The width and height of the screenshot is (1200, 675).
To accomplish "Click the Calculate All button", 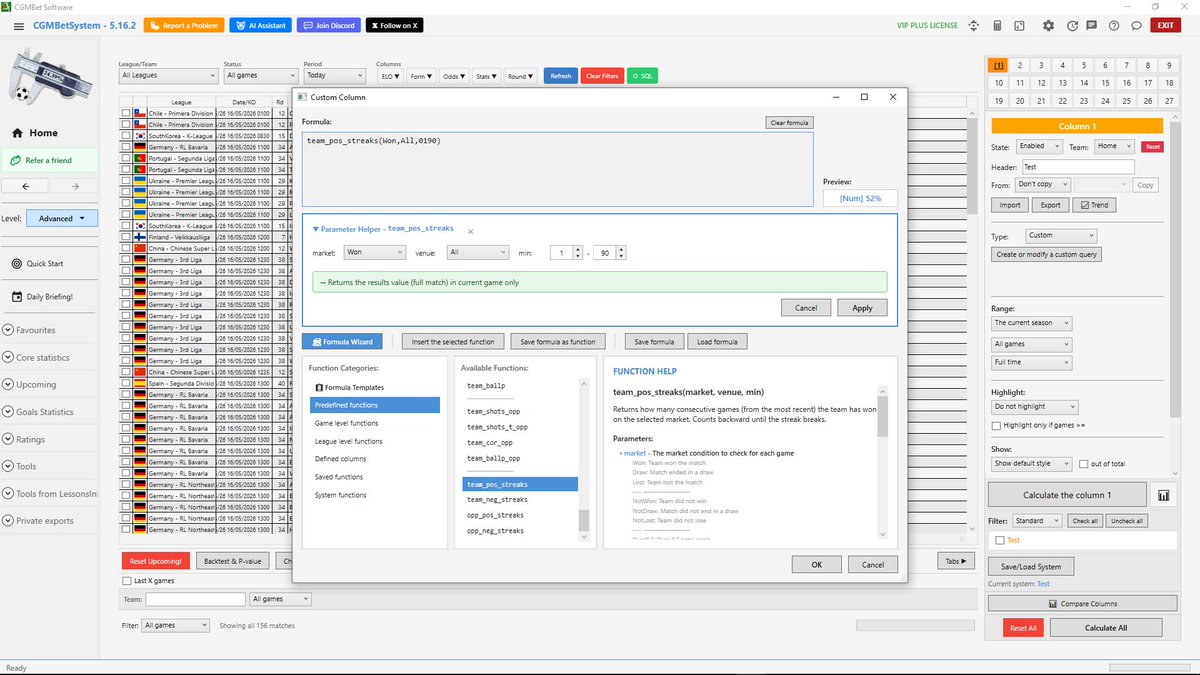I will 1106,627.
